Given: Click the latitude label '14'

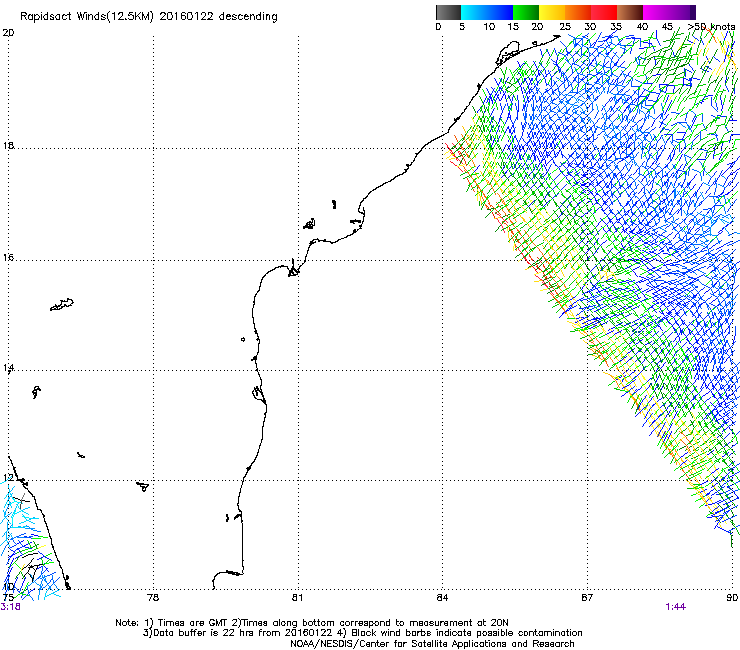Looking at the screenshot, I should (x=8, y=368).
